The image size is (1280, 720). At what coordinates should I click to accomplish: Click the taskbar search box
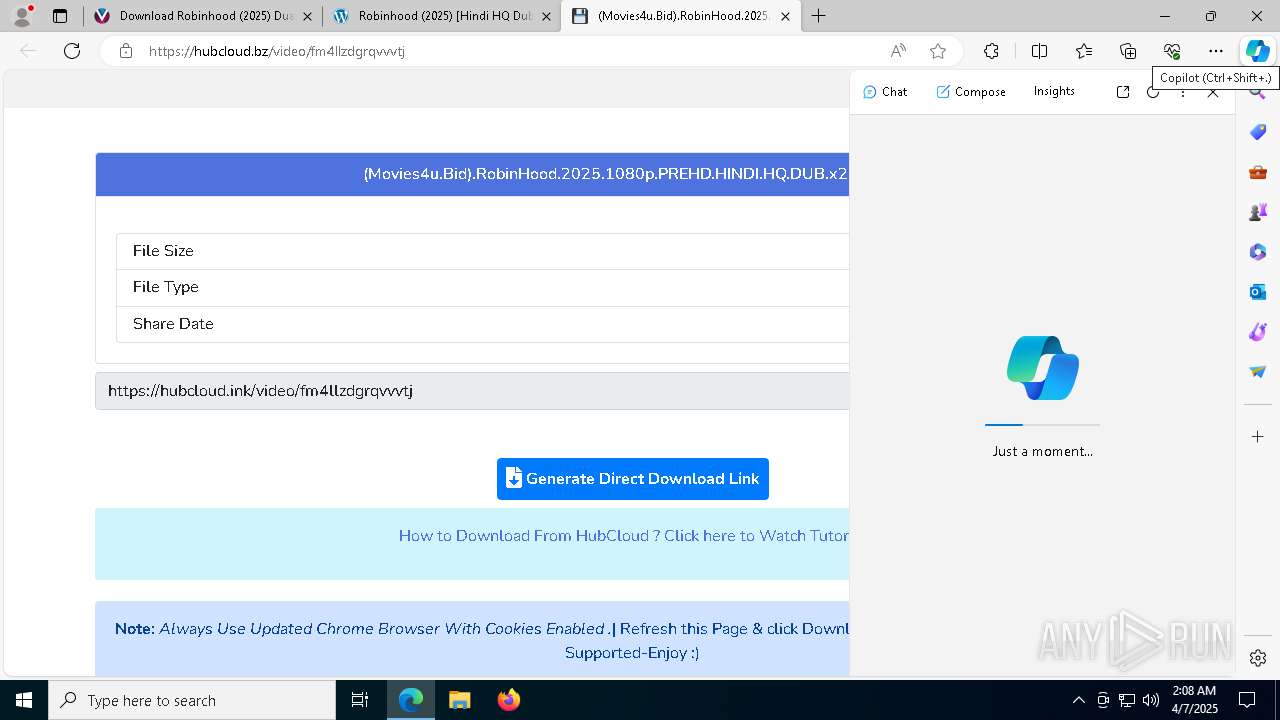[192, 700]
